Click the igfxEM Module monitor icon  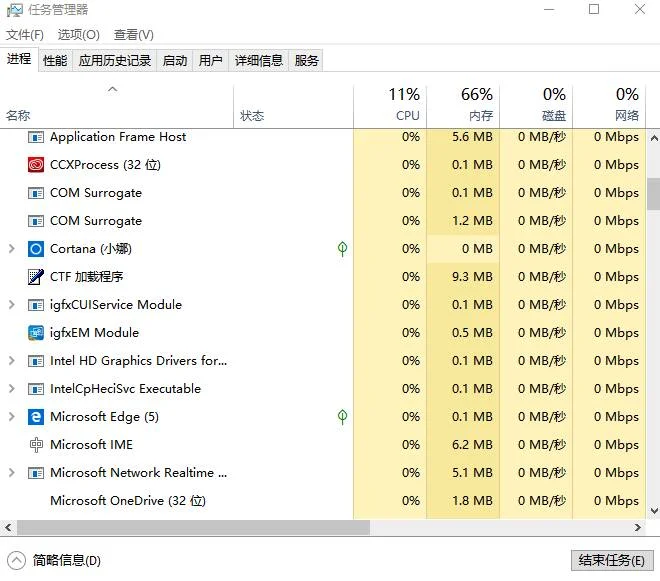click(36, 333)
